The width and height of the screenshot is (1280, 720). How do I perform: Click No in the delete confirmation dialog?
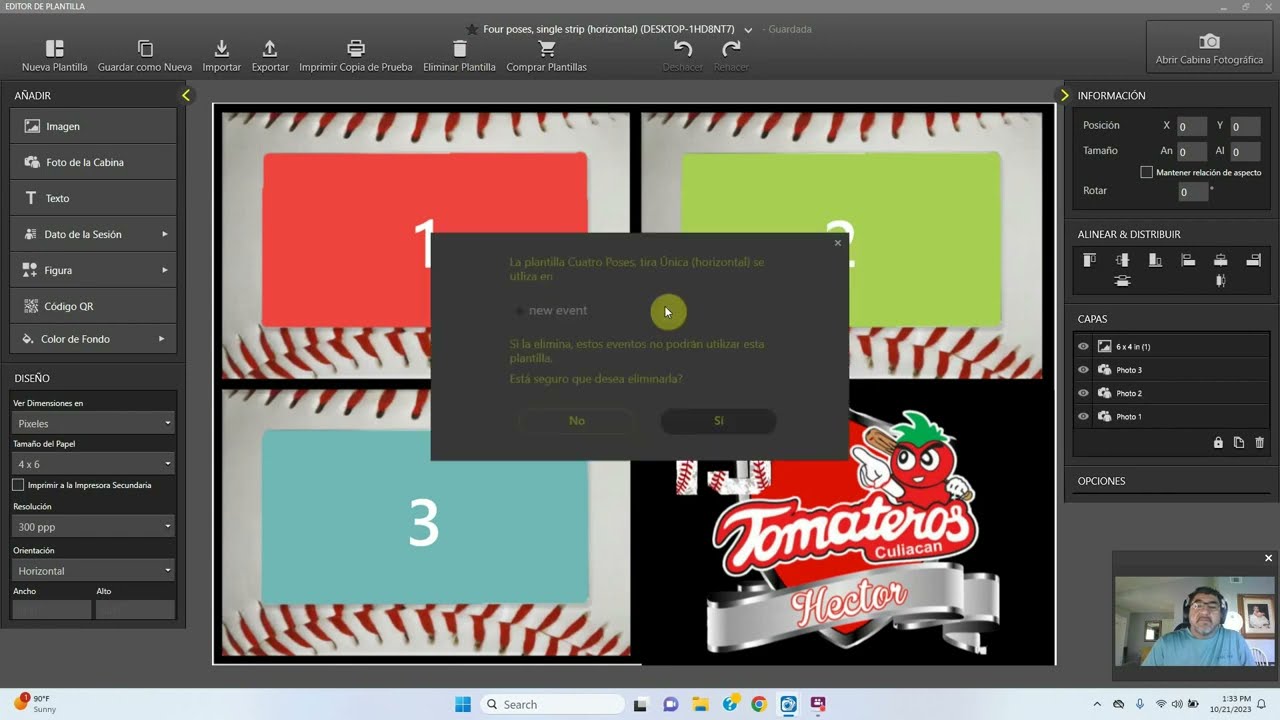point(577,421)
